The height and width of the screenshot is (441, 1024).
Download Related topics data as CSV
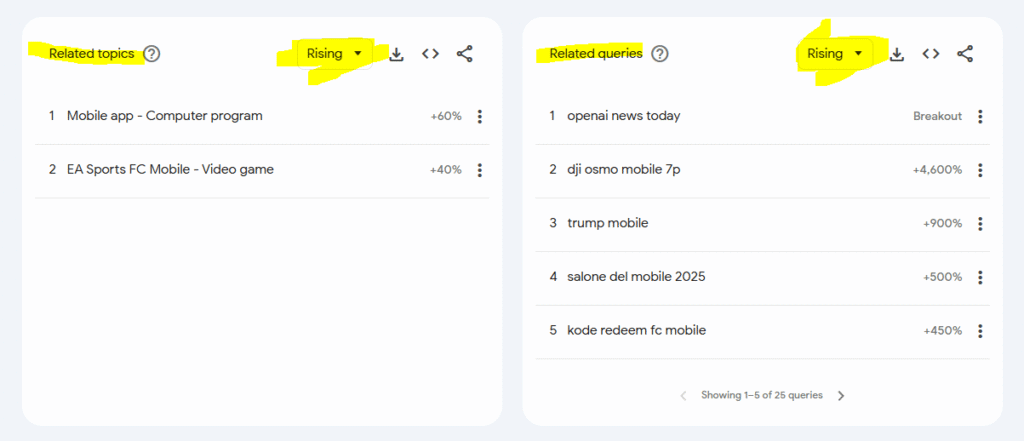(396, 54)
